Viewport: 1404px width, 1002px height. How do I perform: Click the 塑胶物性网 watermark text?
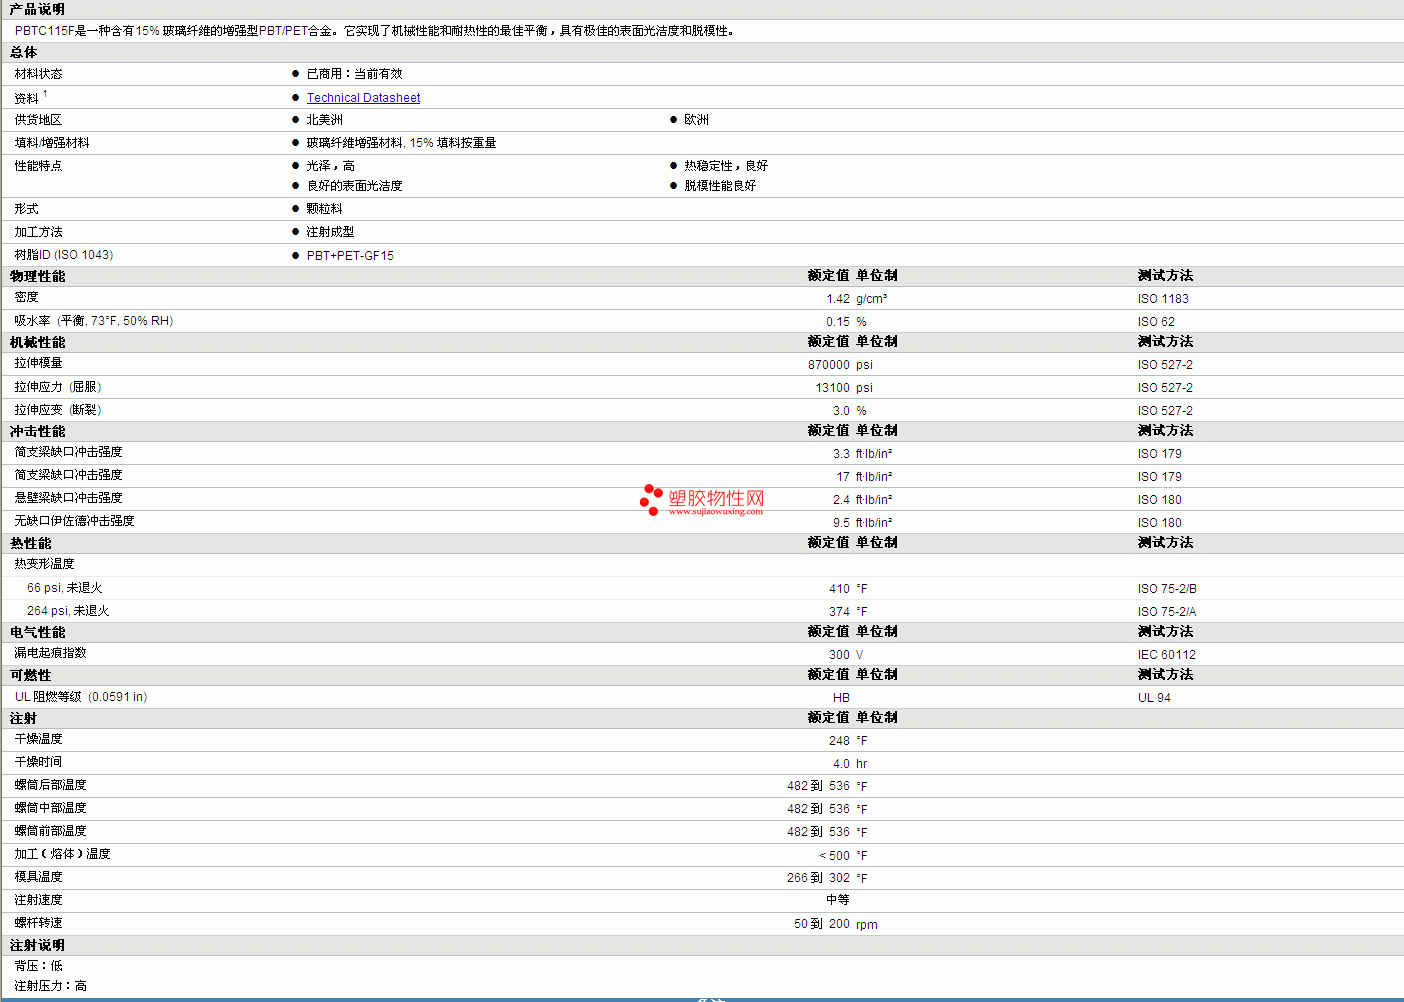716,497
